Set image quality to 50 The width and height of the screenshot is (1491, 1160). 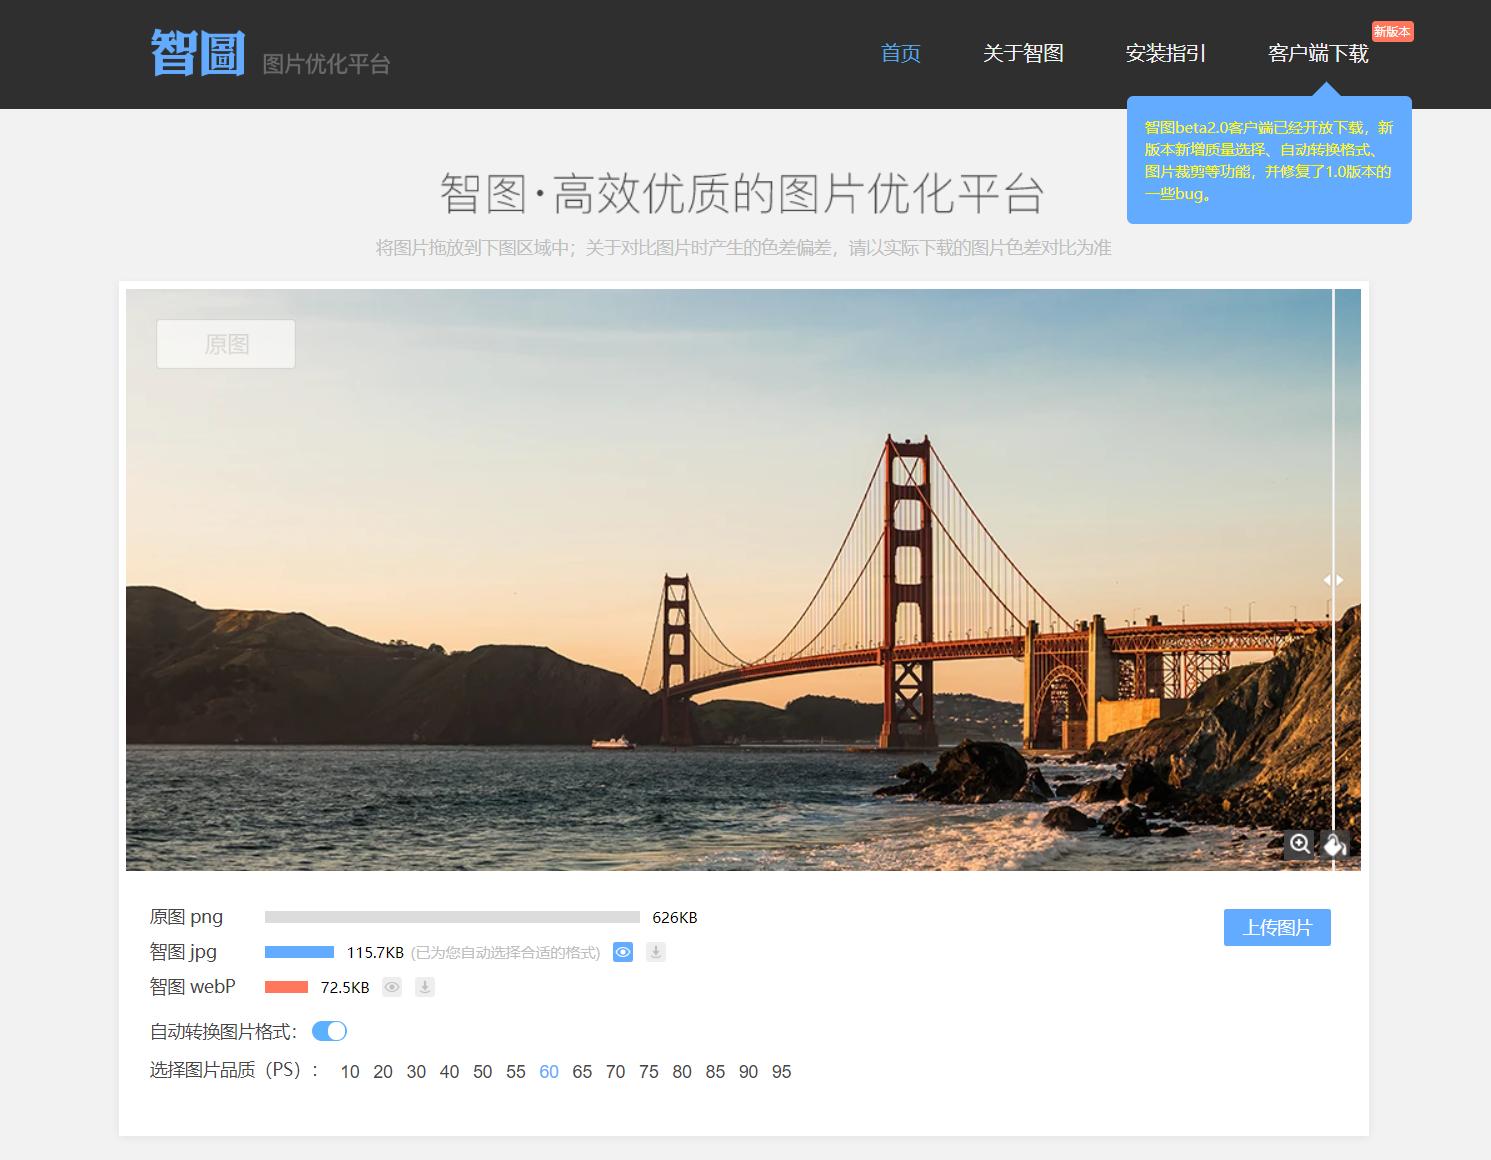pos(483,1072)
